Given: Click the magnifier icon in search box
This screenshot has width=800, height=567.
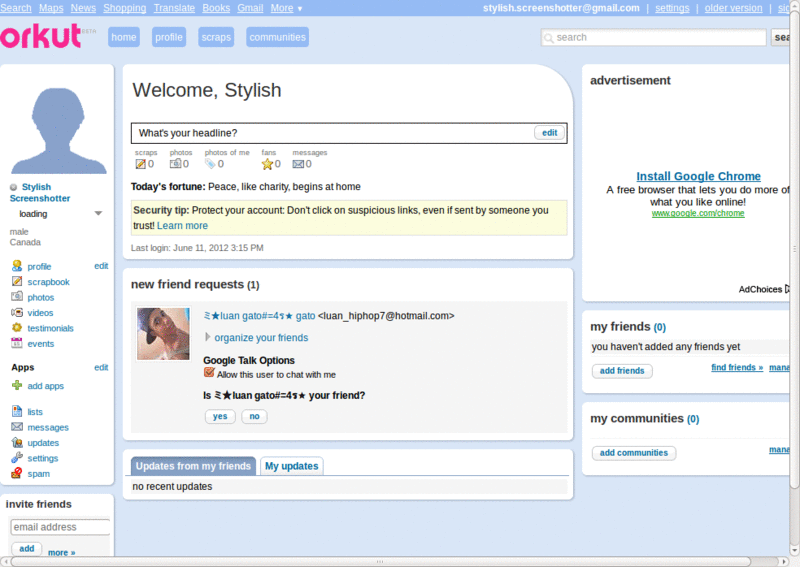Looking at the screenshot, I should pos(549,38).
